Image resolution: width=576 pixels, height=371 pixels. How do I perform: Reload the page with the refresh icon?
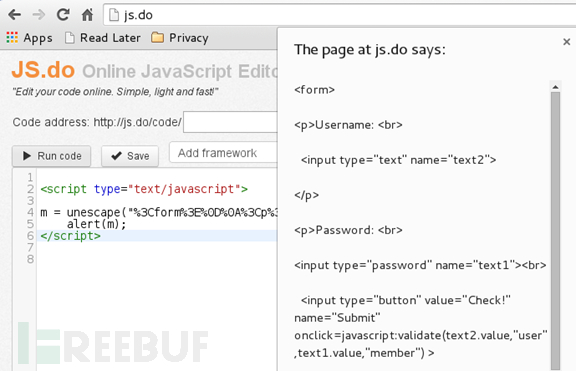pyautogui.click(x=63, y=15)
